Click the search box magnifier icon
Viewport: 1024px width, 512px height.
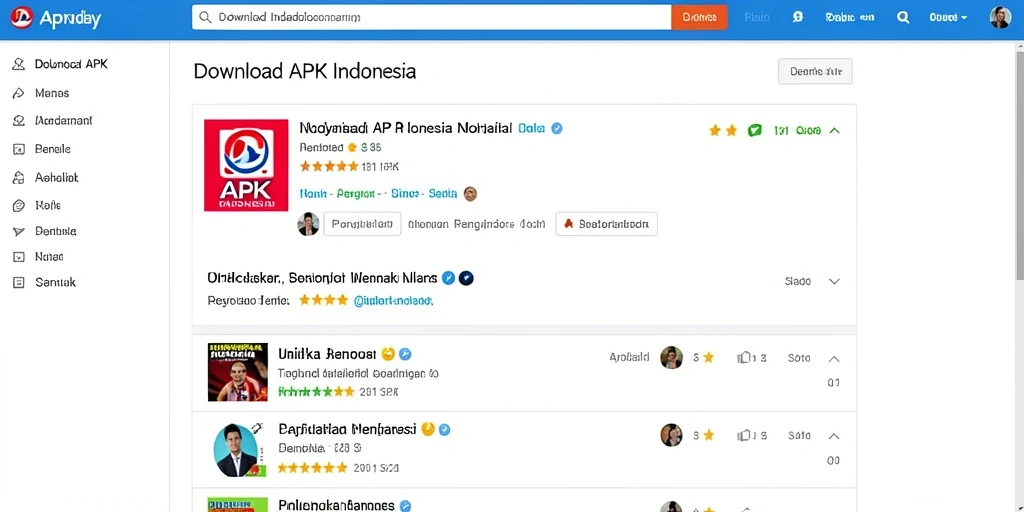coord(205,18)
